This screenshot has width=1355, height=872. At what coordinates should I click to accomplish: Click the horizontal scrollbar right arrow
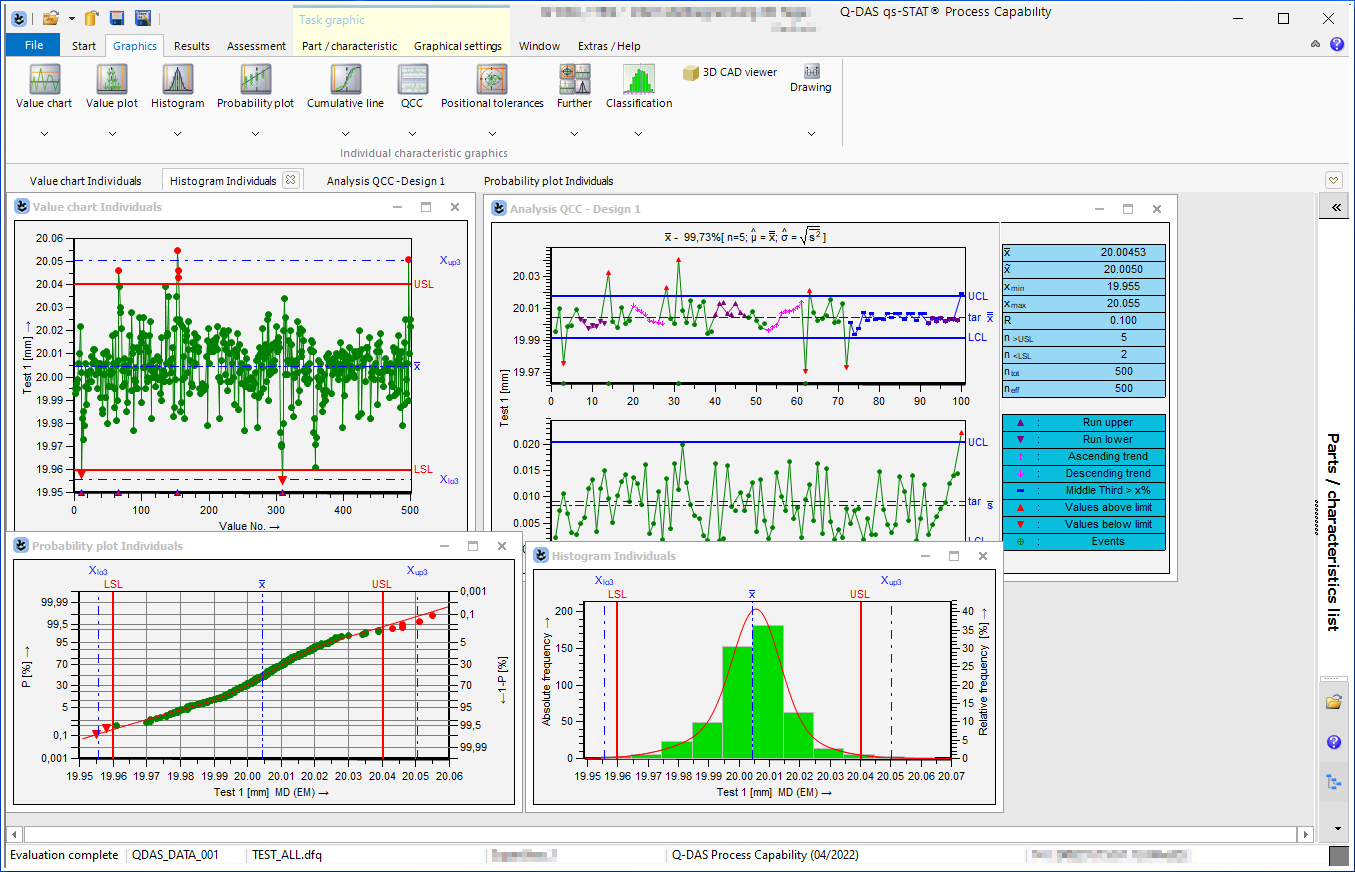1304,834
